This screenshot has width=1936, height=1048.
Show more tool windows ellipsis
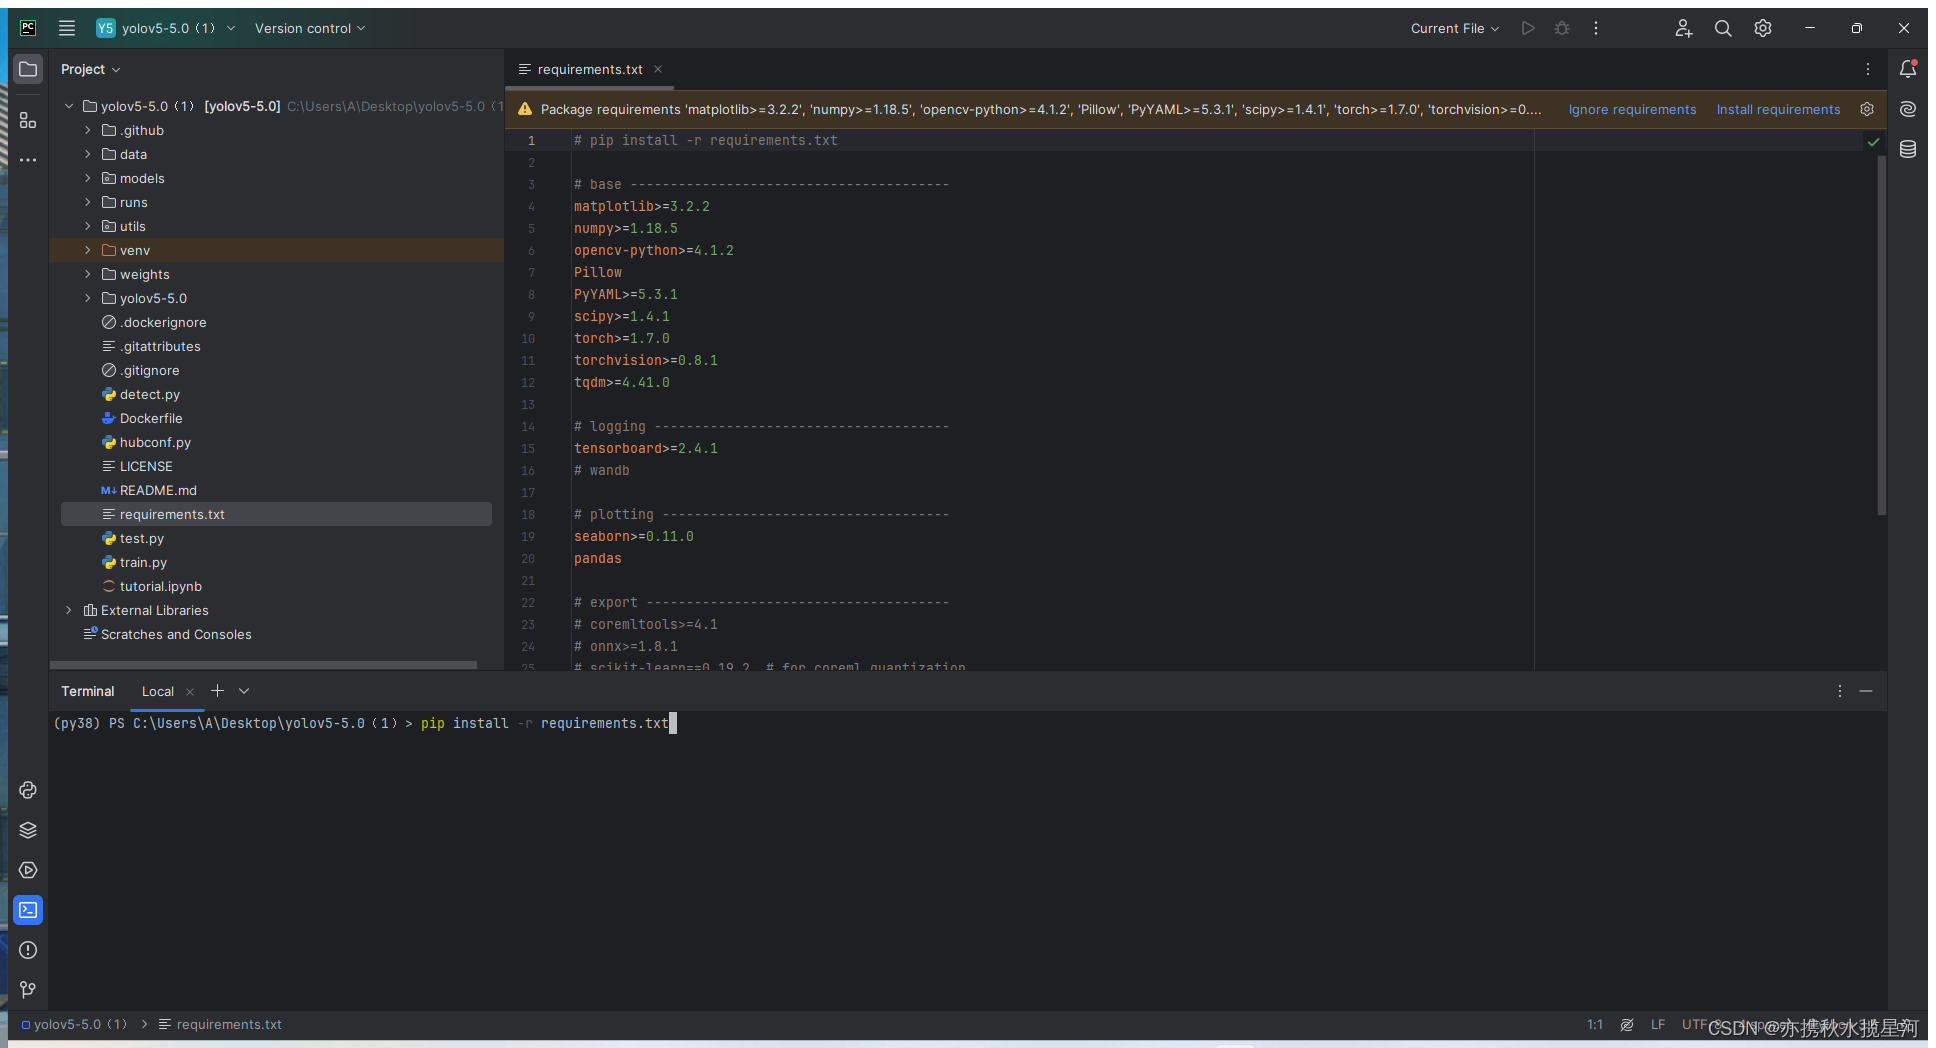coord(28,160)
